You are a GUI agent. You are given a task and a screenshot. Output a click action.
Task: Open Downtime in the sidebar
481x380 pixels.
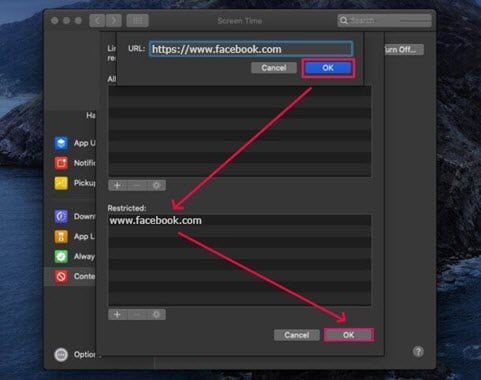click(75, 216)
